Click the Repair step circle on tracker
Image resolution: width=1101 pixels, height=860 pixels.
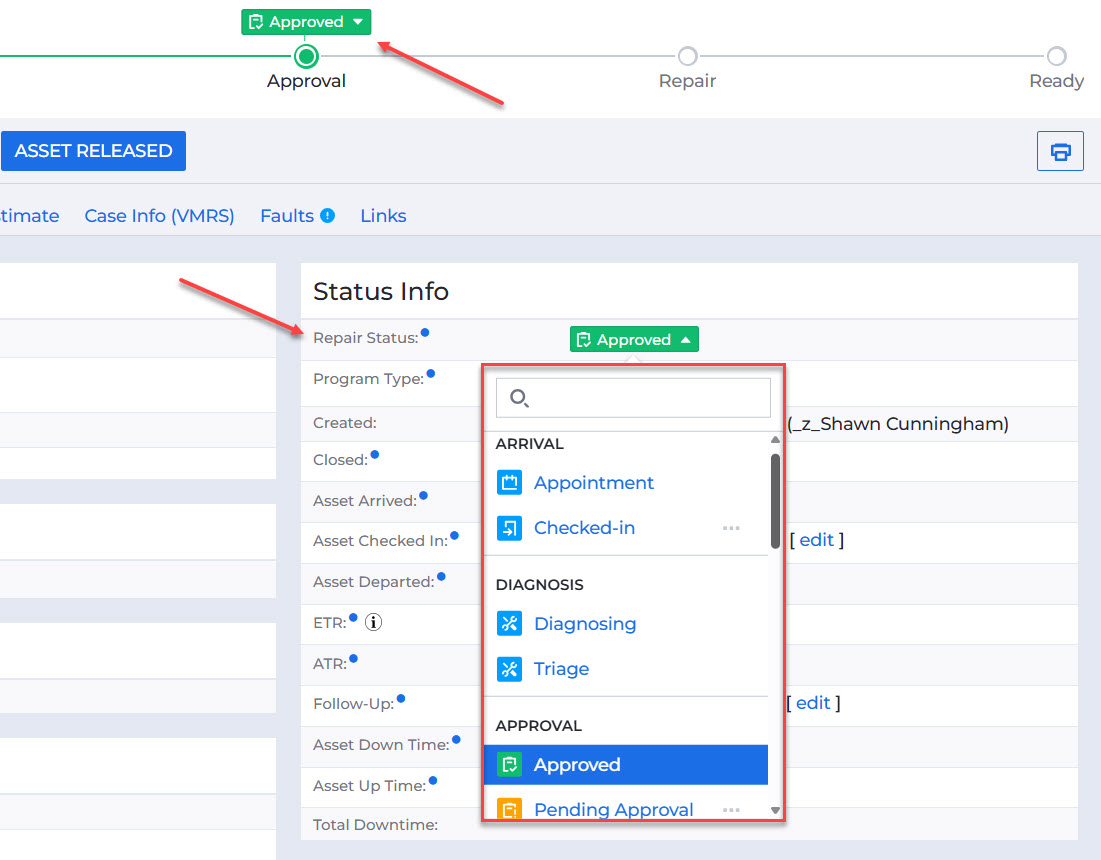687,56
